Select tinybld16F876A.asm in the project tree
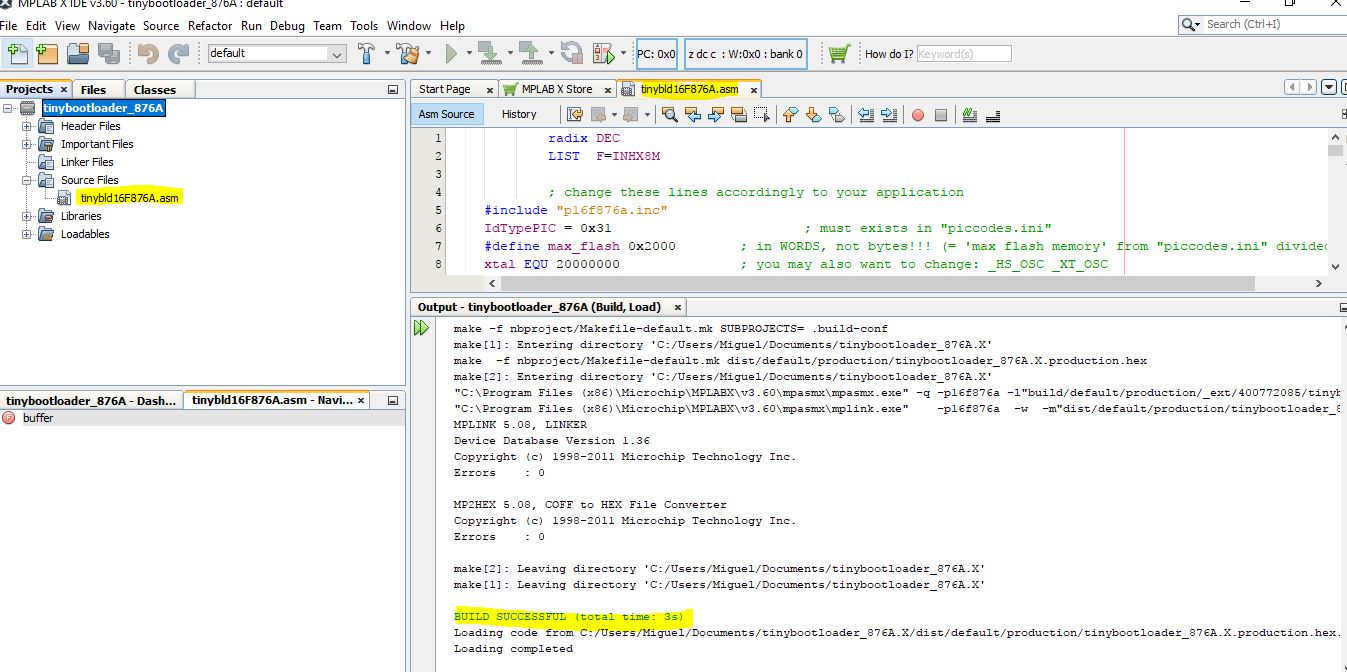The height and width of the screenshot is (672, 1347). point(129,198)
